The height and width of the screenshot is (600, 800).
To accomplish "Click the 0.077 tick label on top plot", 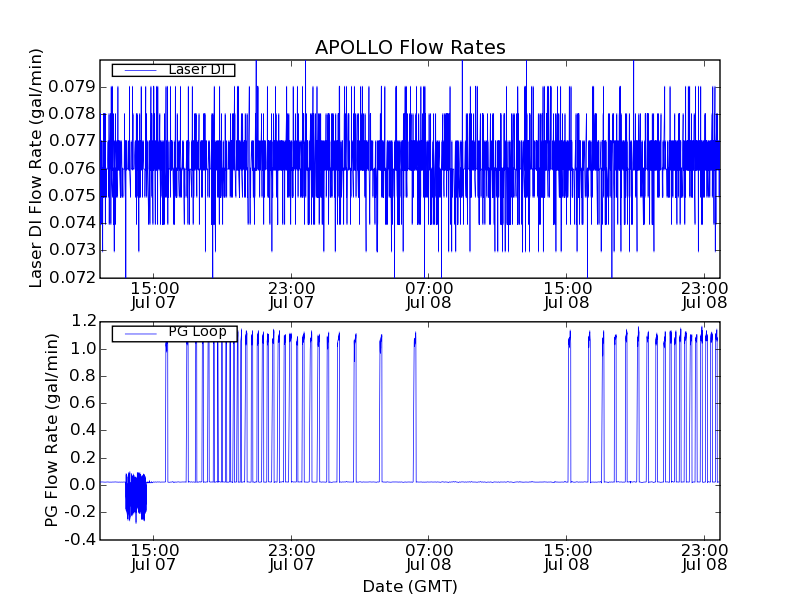I will click(x=72, y=141).
